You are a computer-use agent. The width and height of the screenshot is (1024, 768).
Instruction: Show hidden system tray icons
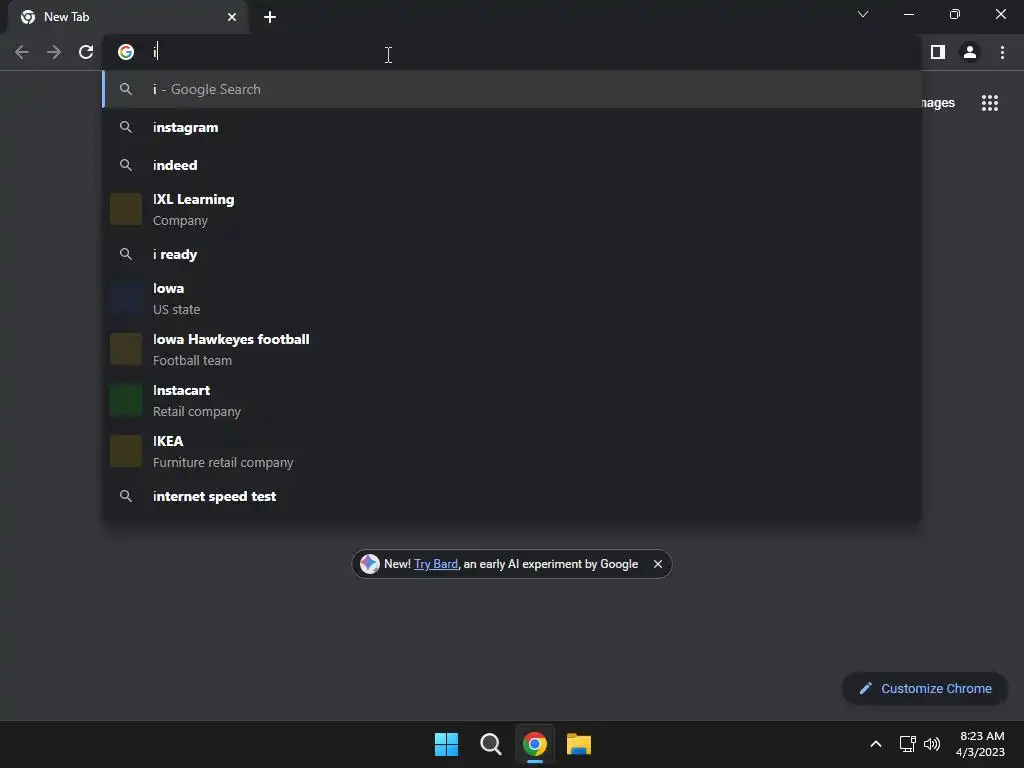(x=876, y=744)
